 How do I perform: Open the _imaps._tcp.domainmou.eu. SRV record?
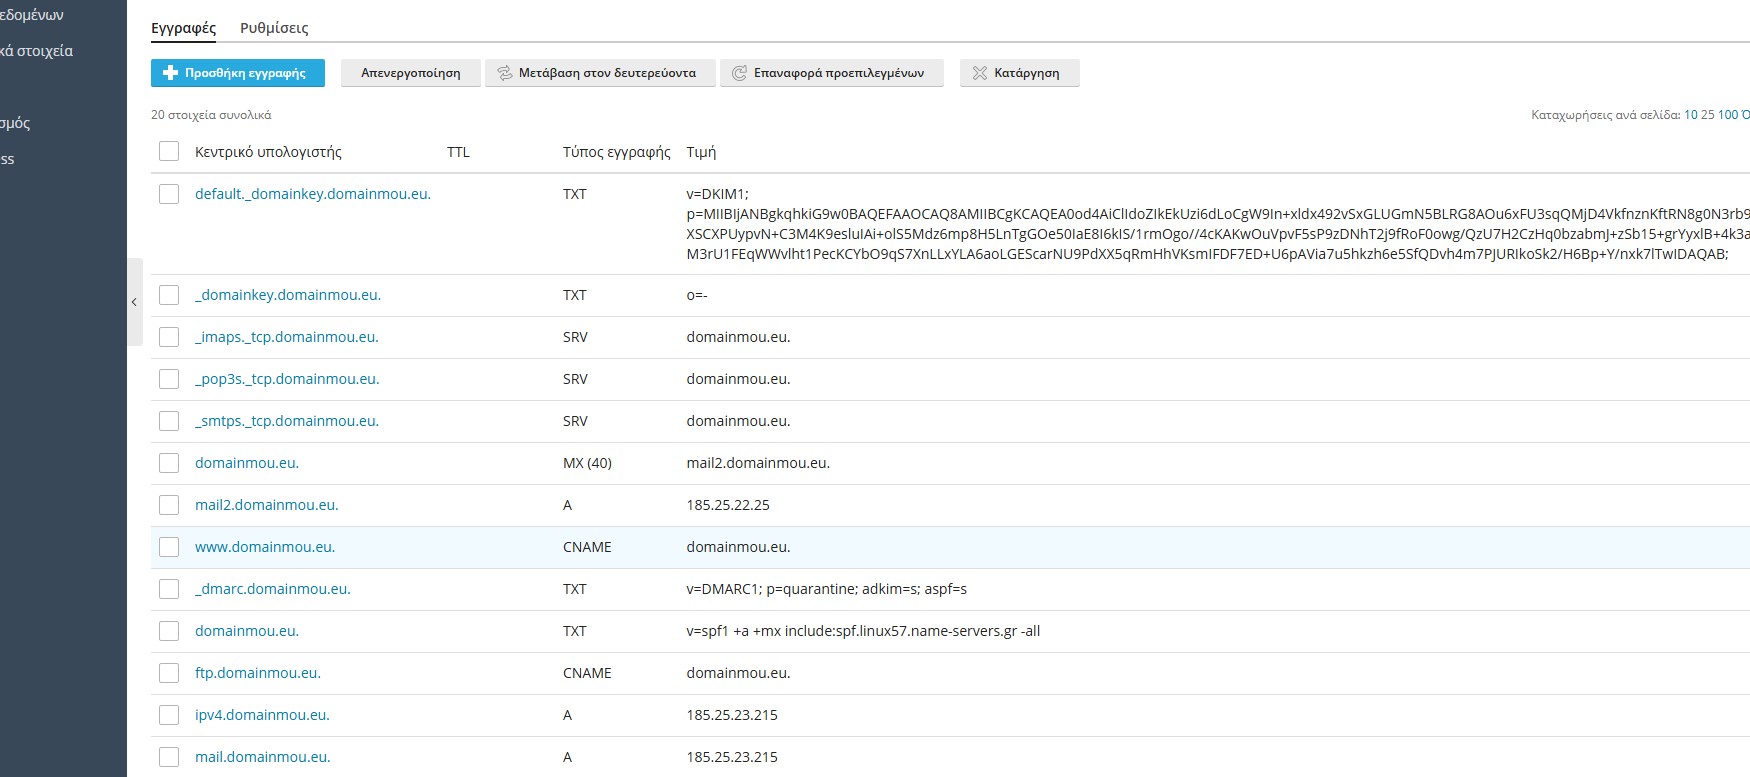coord(286,337)
